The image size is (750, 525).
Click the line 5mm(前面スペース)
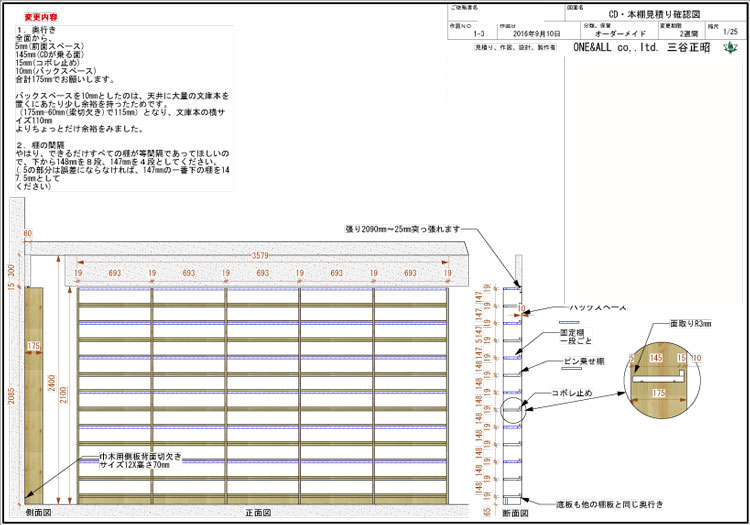click(49, 46)
